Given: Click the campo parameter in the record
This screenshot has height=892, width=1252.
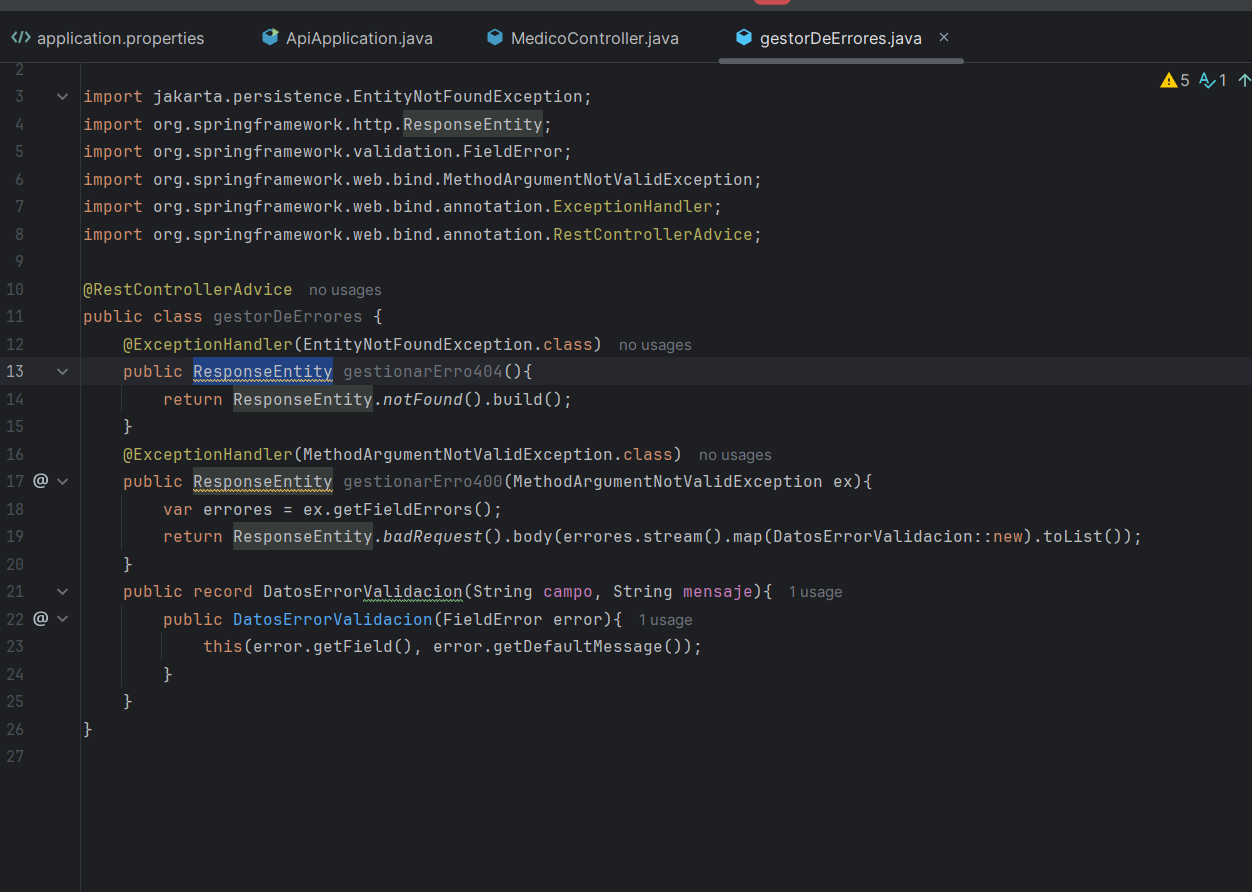Looking at the screenshot, I should [x=568, y=592].
